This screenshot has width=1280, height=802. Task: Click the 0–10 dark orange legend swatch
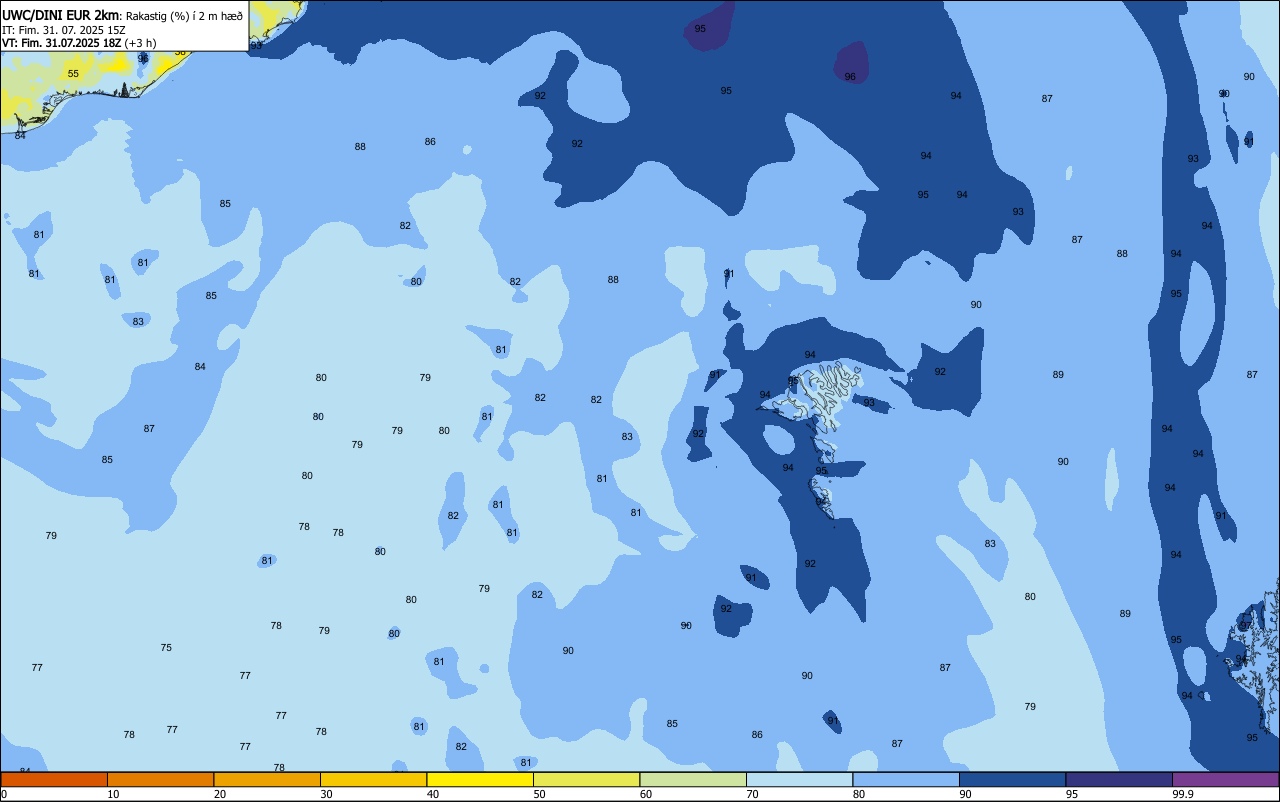(54, 779)
